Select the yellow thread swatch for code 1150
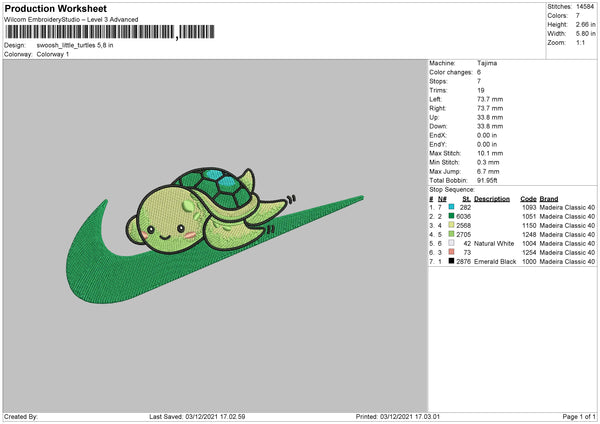The height and width of the screenshot is (424, 600). click(452, 225)
